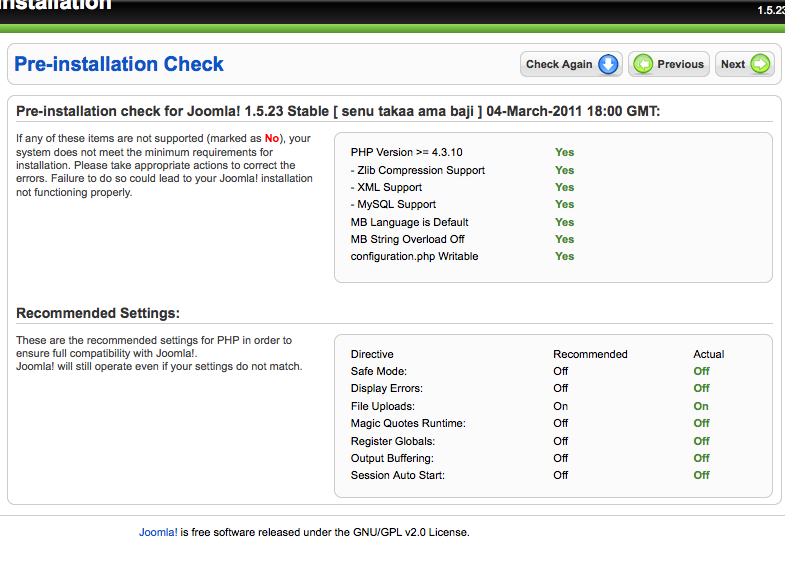This screenshot has height=575, width=785.
Task: Click the Yes value for MySQL Support
Action: tap(564, 204)
